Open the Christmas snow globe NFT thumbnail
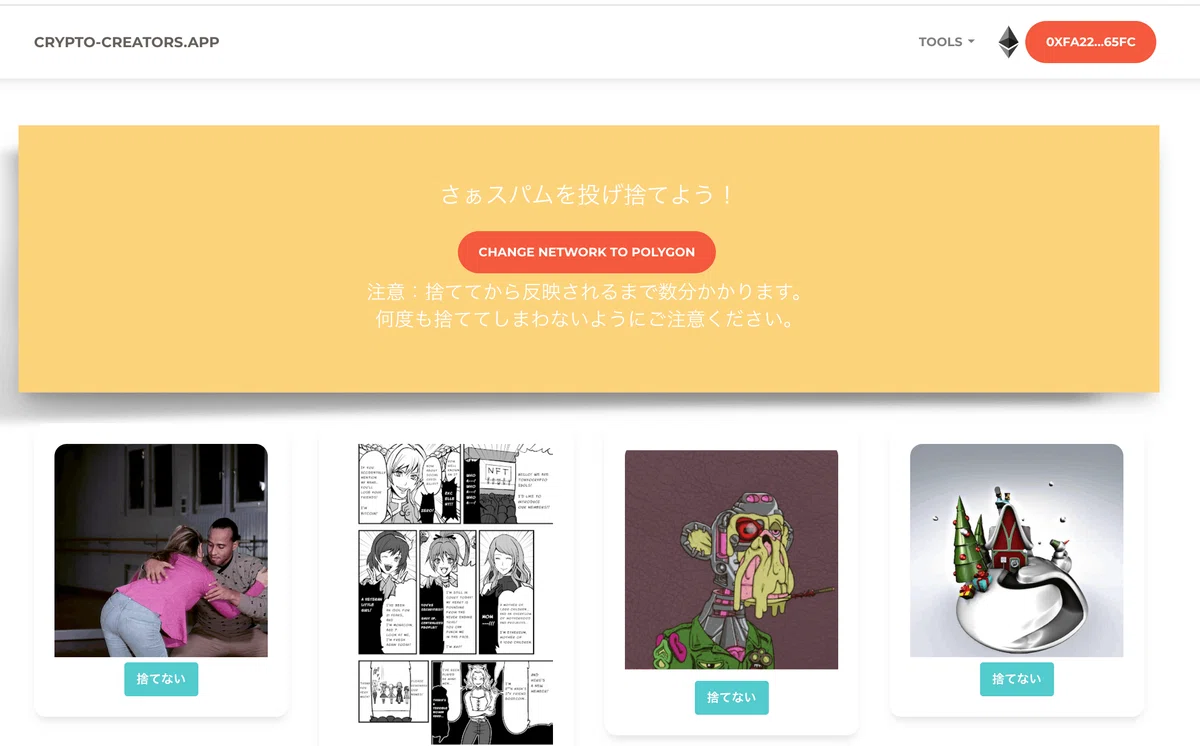The image size is (1200, 746). click(1017, 550)
